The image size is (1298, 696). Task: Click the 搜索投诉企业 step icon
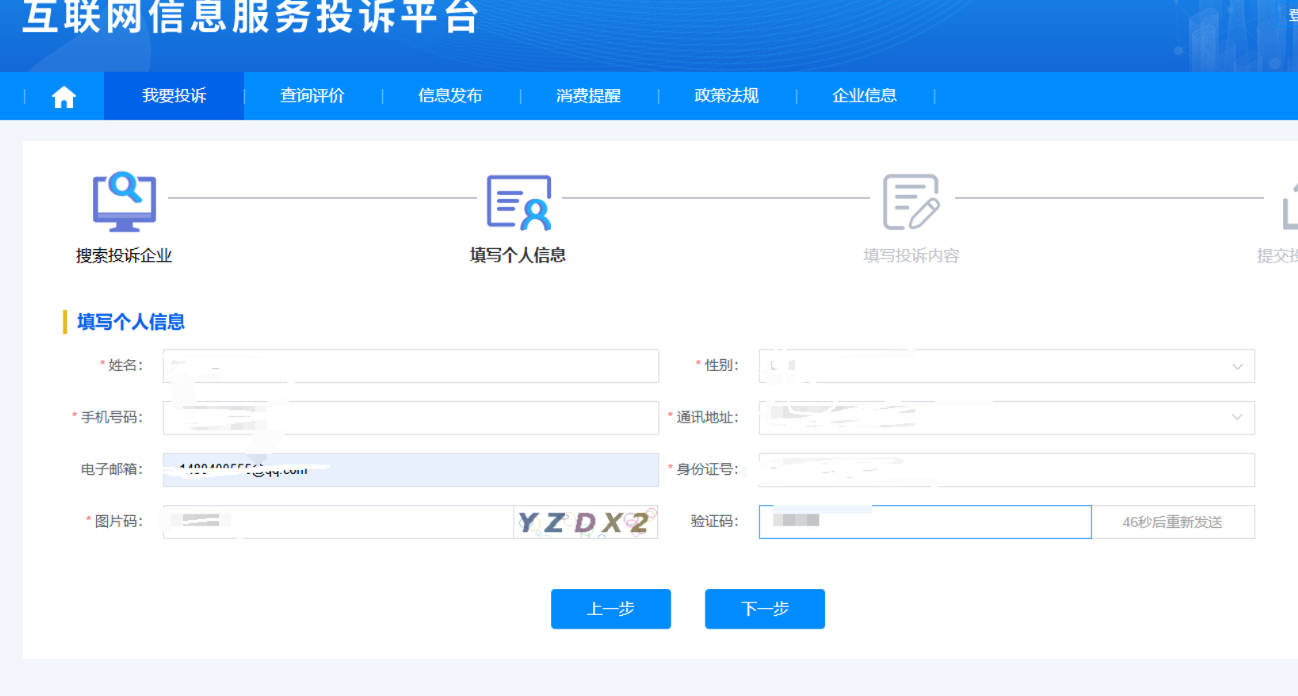click(124, 201)
